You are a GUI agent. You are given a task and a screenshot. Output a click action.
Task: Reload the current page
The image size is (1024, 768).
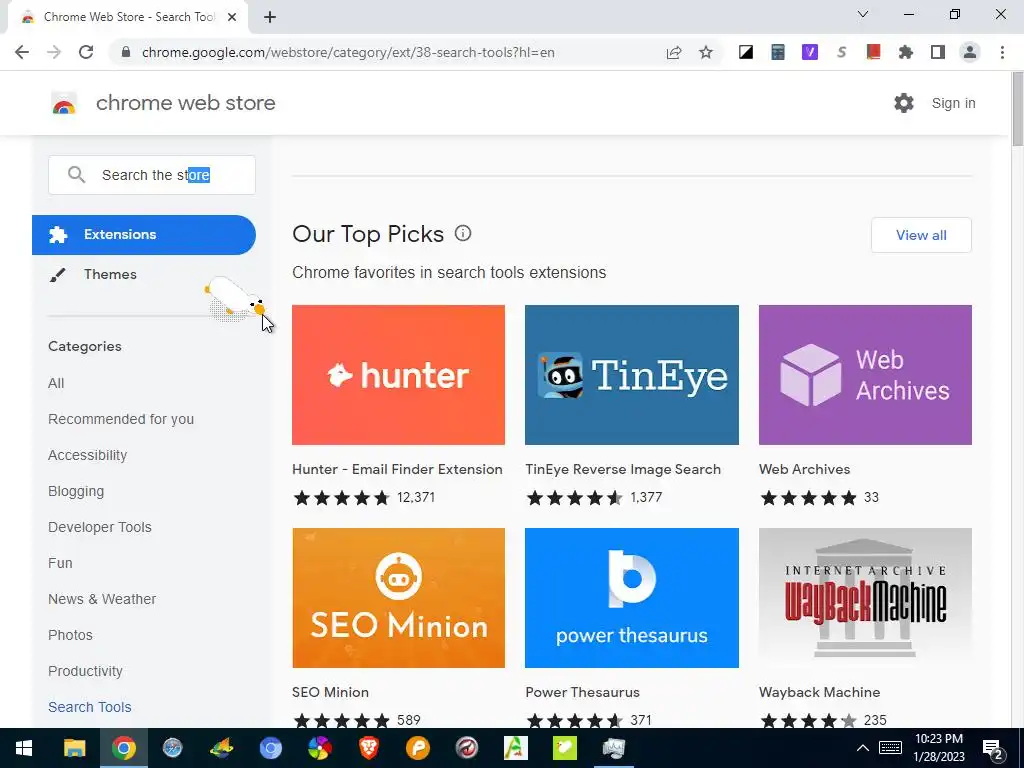(86, 52)
